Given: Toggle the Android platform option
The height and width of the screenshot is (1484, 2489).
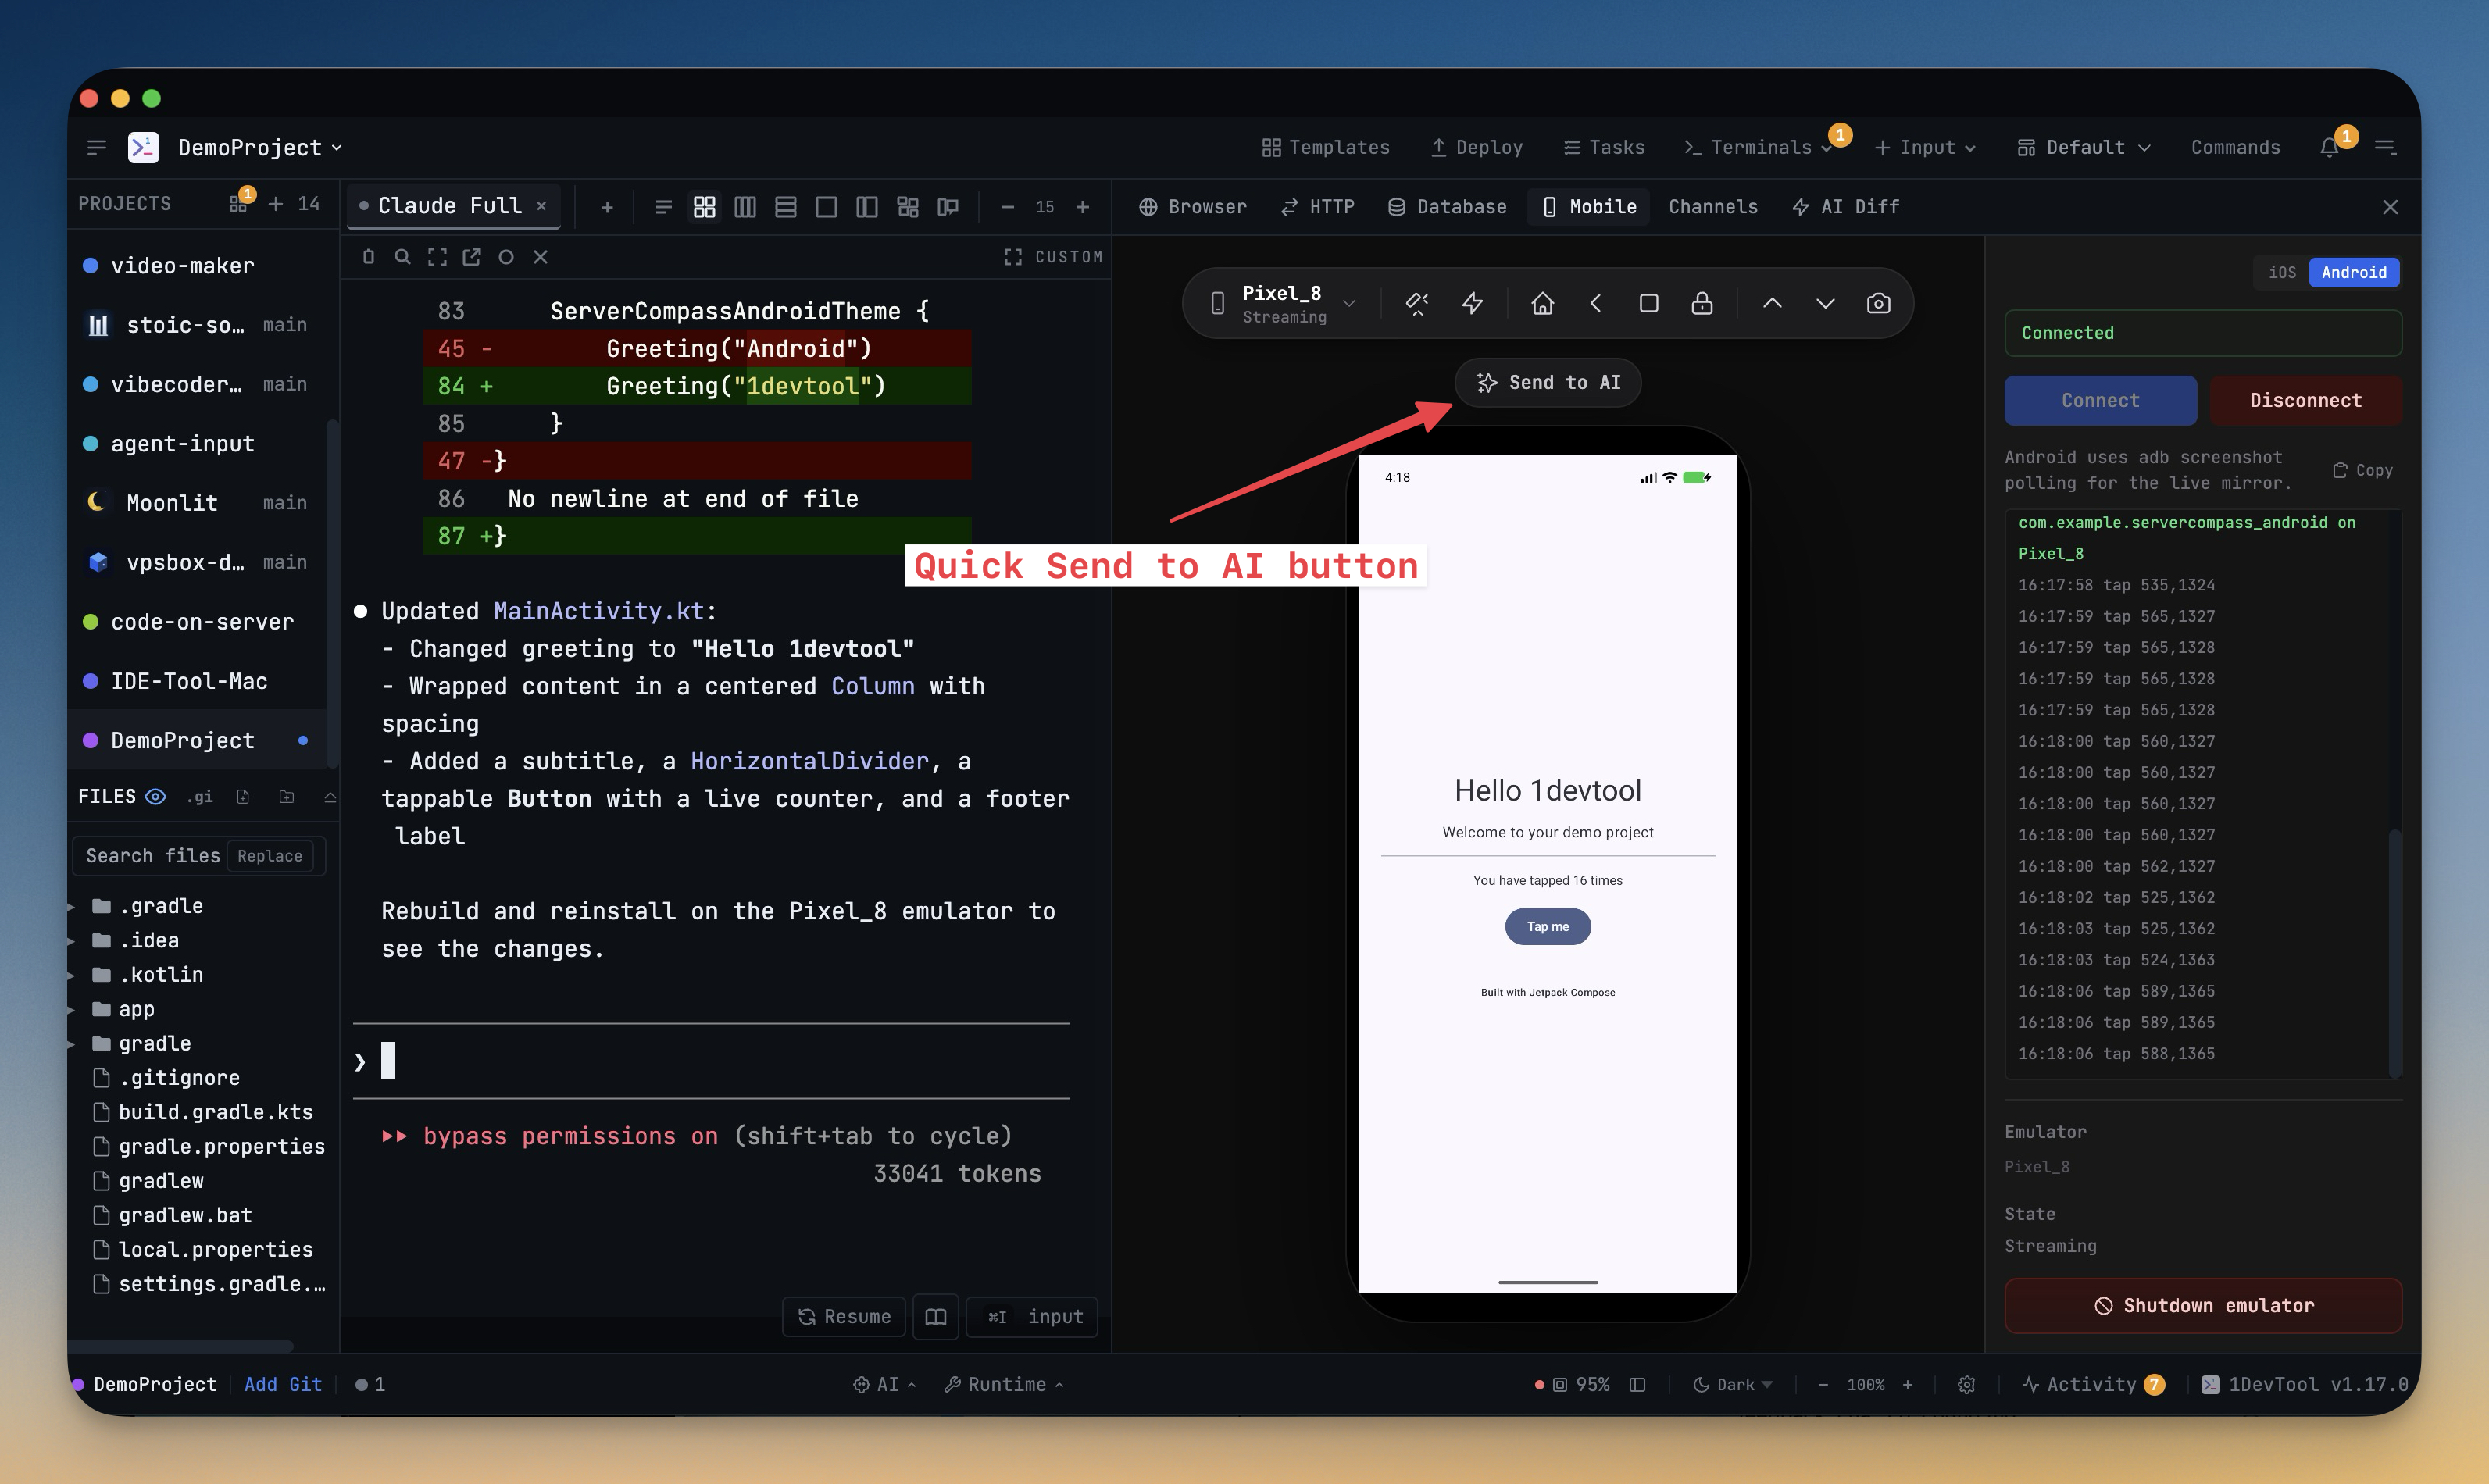Looking at the screenshot, I should [x=2353, y=272].
